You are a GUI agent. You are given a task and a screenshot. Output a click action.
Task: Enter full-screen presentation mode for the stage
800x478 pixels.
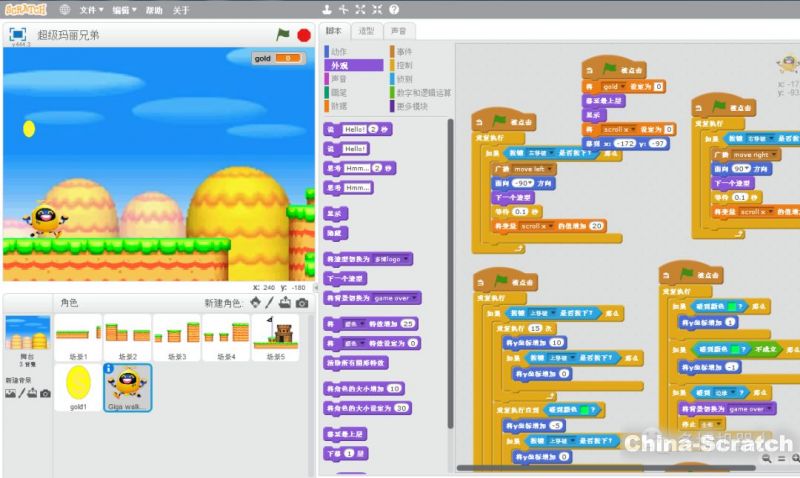[x=18, y=34]
